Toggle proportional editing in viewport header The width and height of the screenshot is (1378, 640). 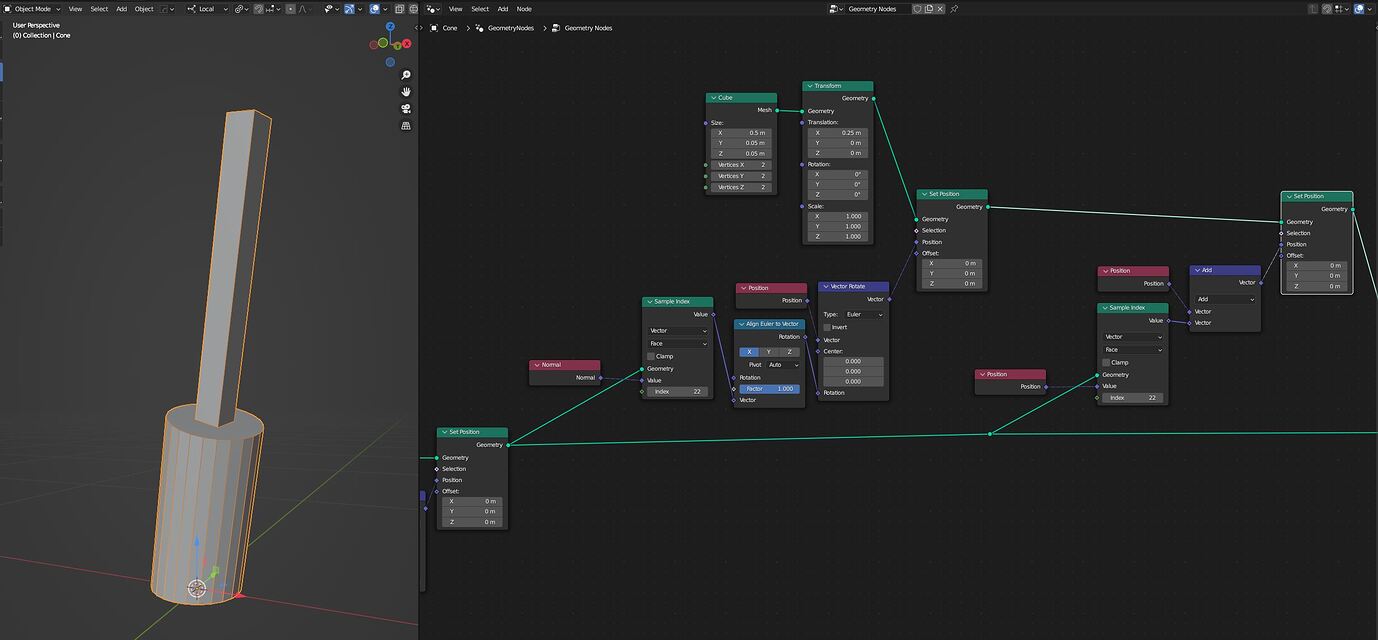click(x=290, y=9)
